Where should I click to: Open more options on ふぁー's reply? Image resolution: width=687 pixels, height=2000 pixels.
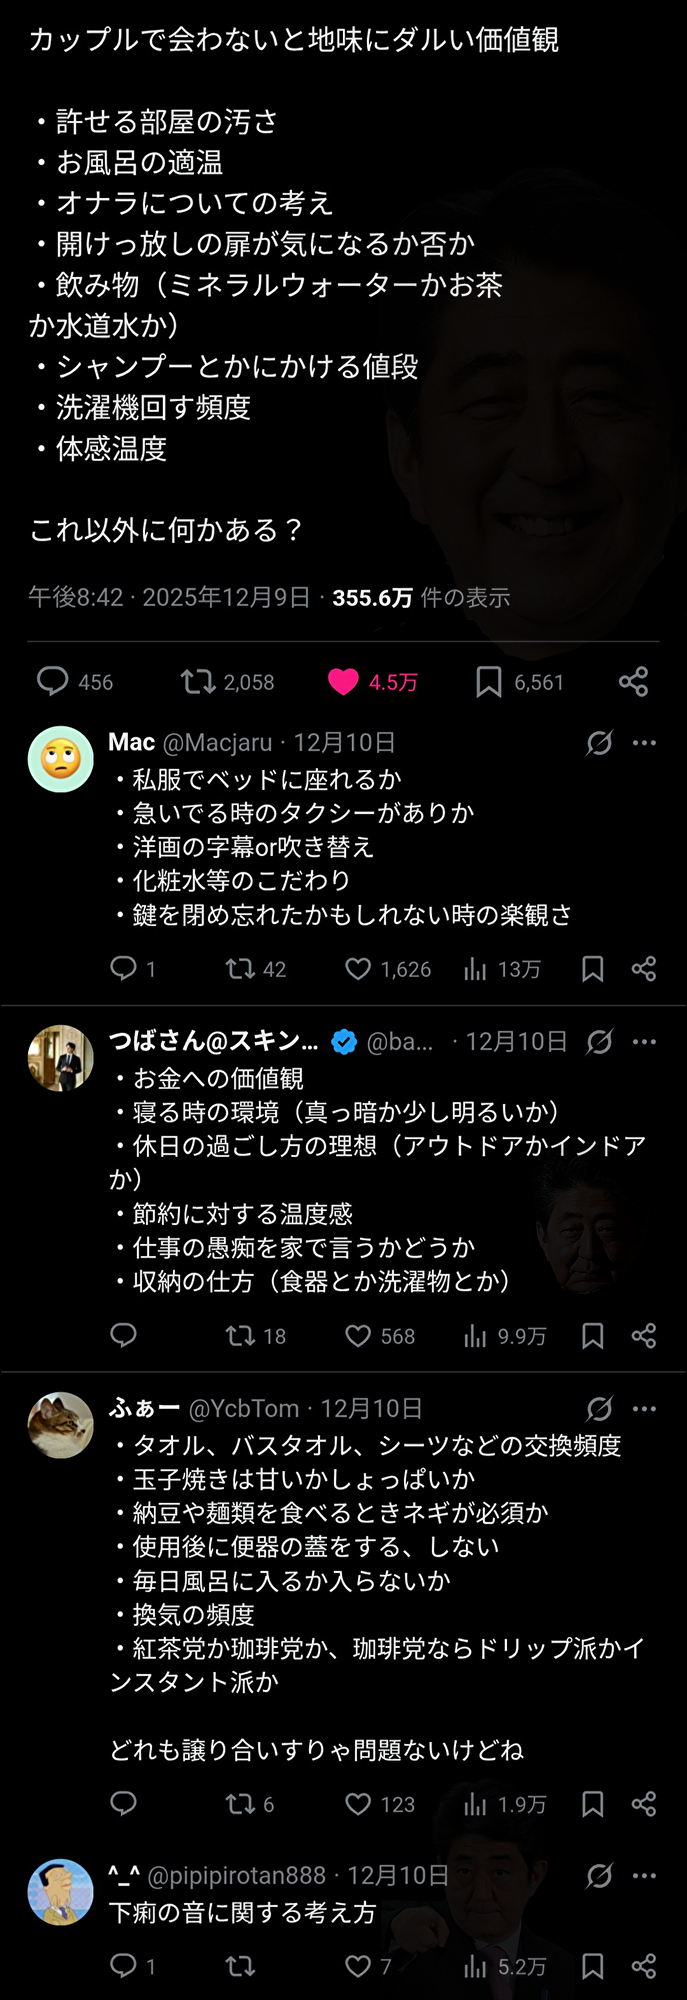645,1409
